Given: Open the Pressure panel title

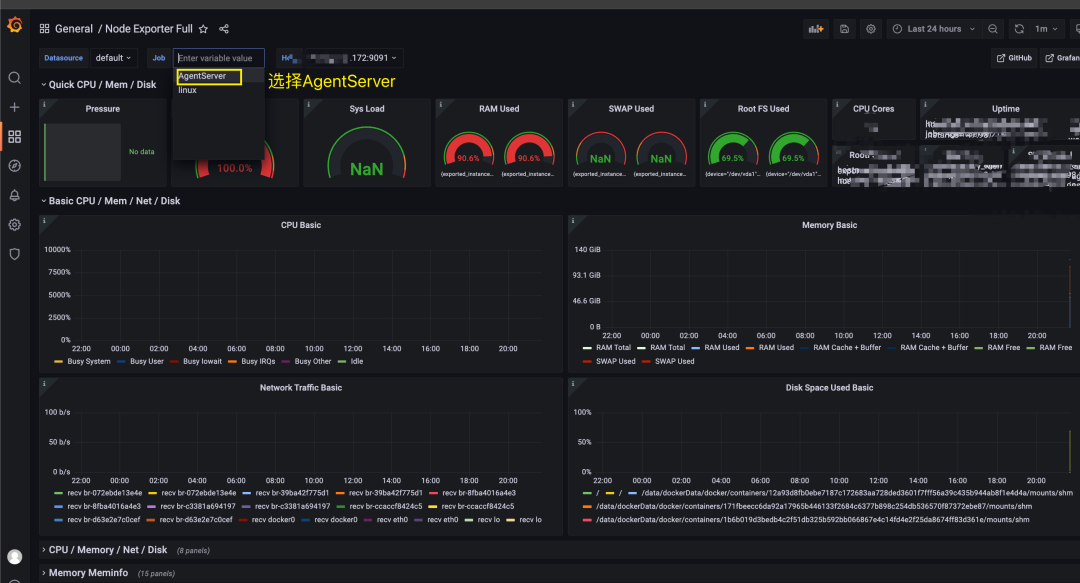Looking at the screenshot, I should 103,109.
